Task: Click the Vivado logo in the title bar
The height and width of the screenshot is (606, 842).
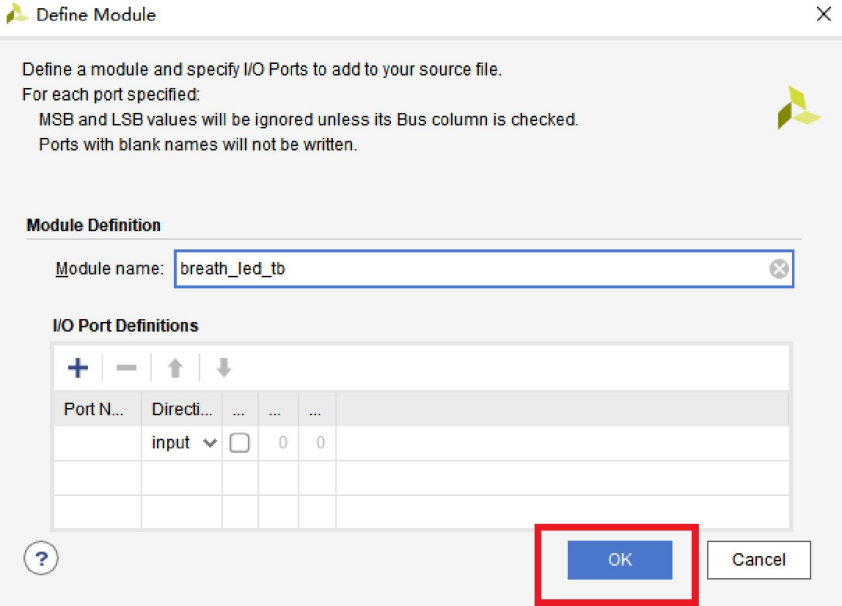Action: [x=17, y=15]
